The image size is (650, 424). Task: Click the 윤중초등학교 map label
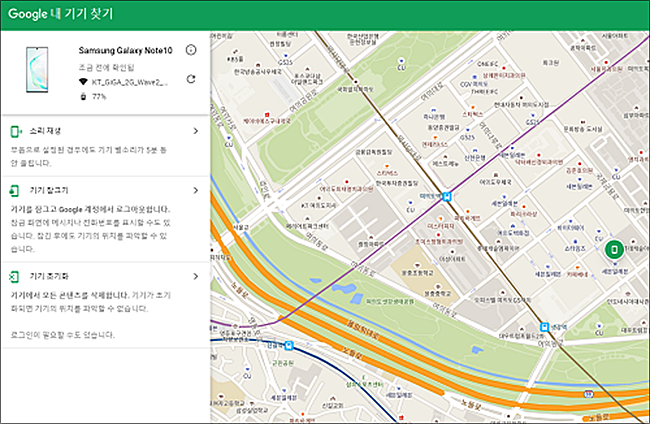pos(417,273)
